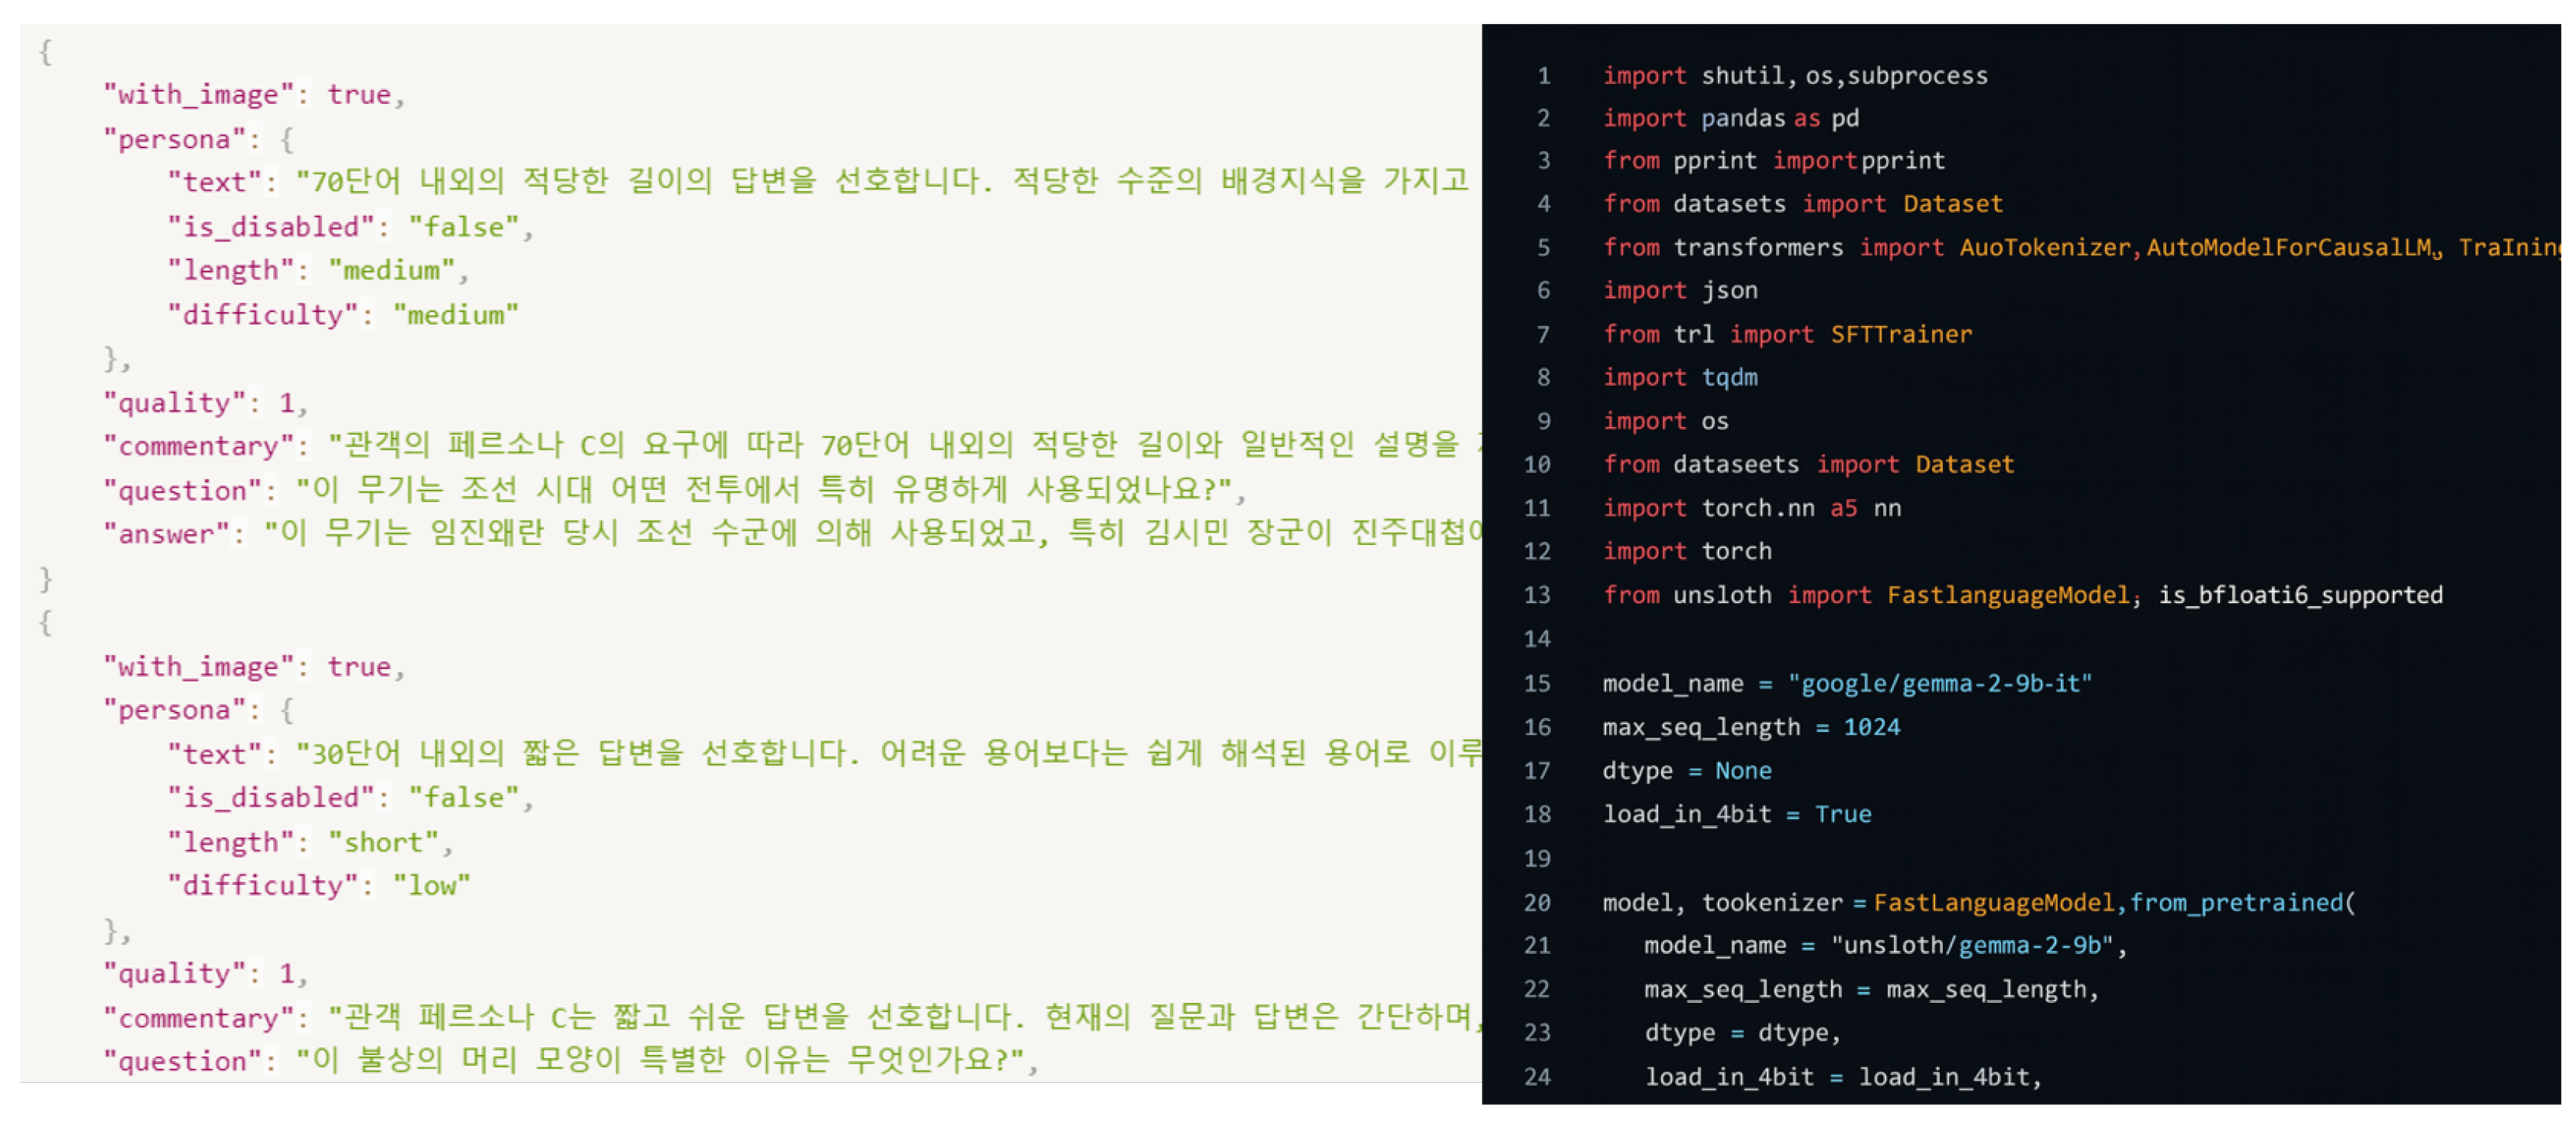Click "difficulty": "low" line
2576x1124 pixels.
tap(318, 885)
